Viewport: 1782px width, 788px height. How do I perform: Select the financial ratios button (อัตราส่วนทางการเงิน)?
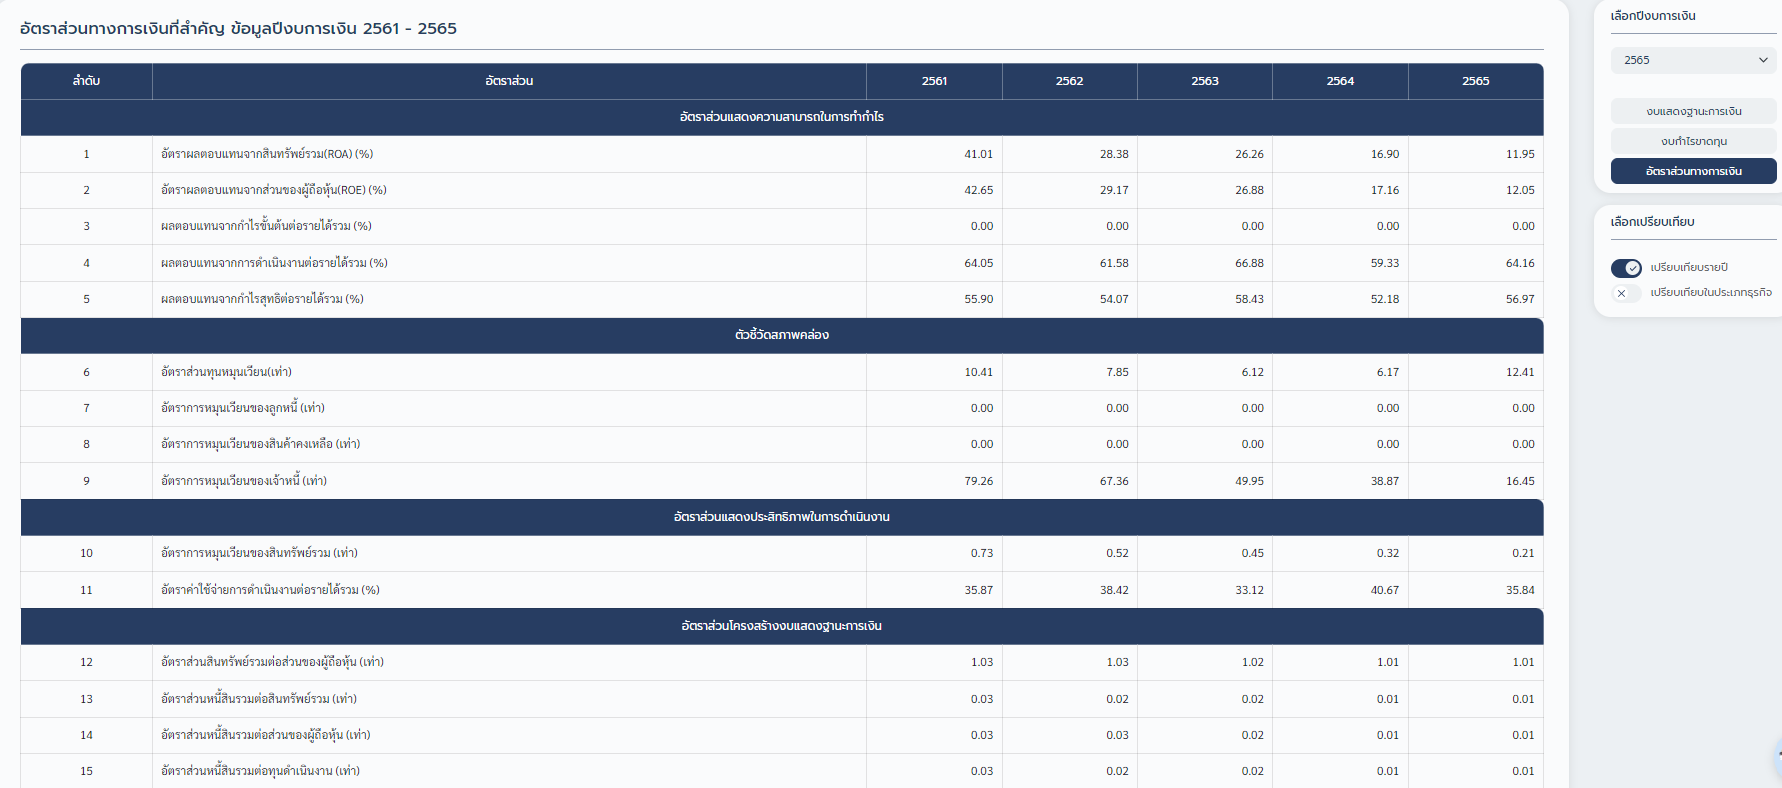[1693, 171]
